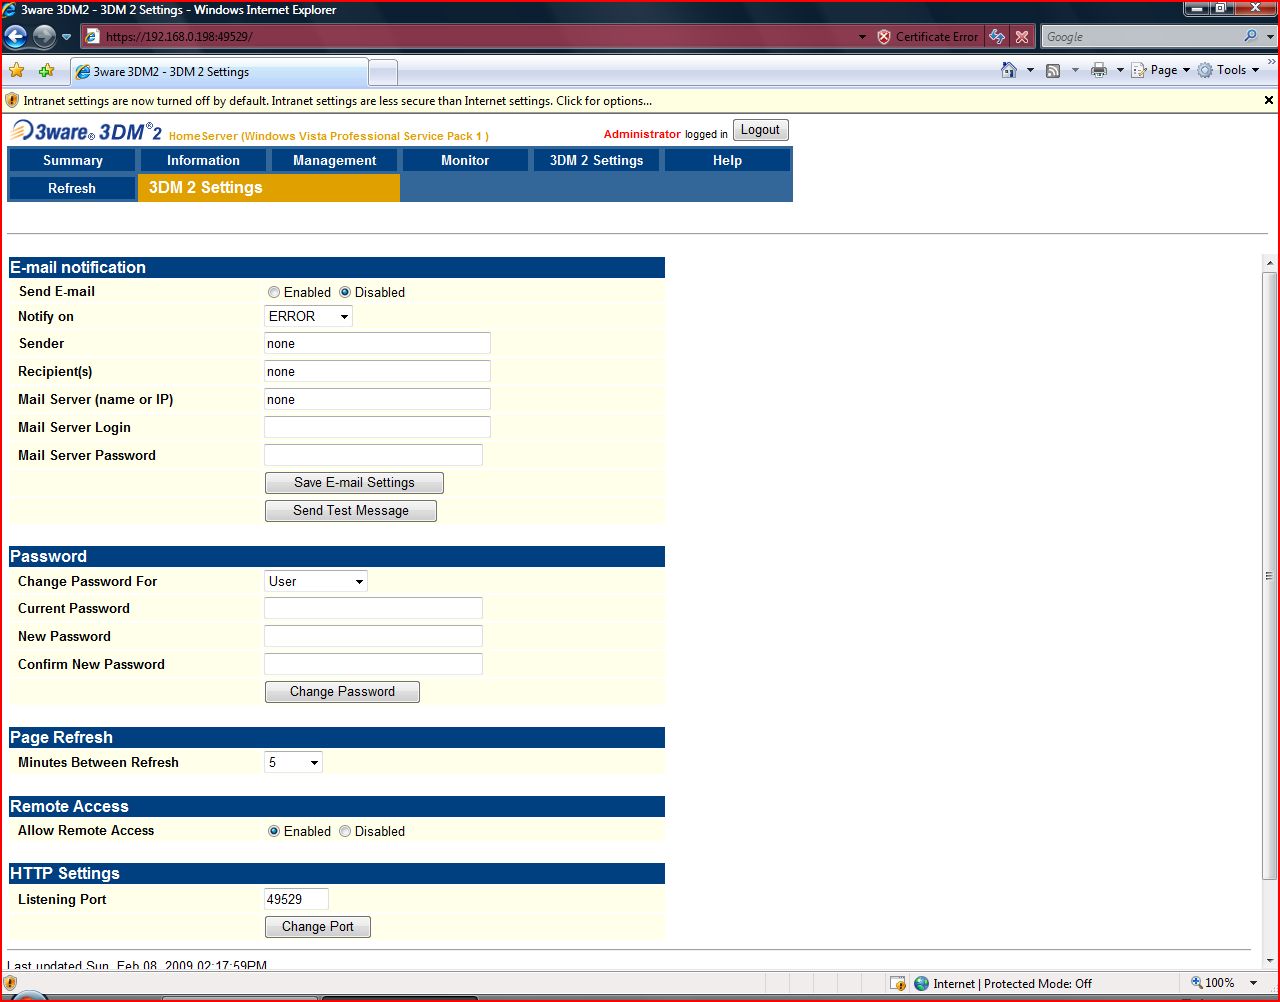The width and height of the screenshot is (1280, 1002).
Task: Click in the Google search box
Action: [1141, 37]
